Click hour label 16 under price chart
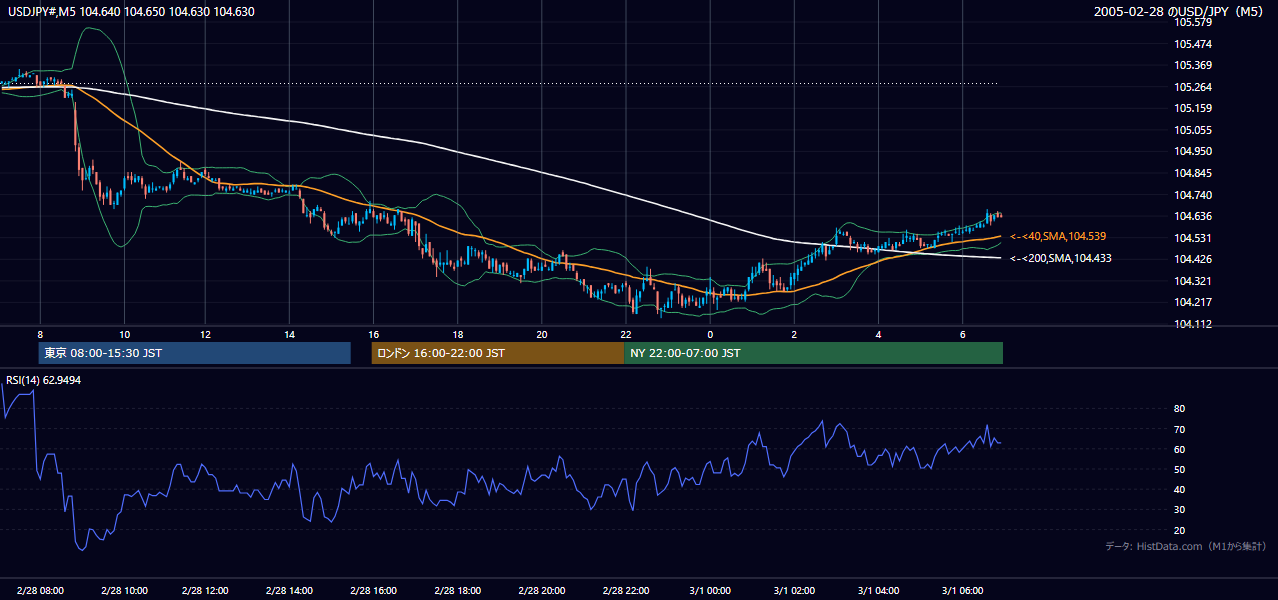The width and height of the screenshot is (1278, 600). (x=373, y=334)
